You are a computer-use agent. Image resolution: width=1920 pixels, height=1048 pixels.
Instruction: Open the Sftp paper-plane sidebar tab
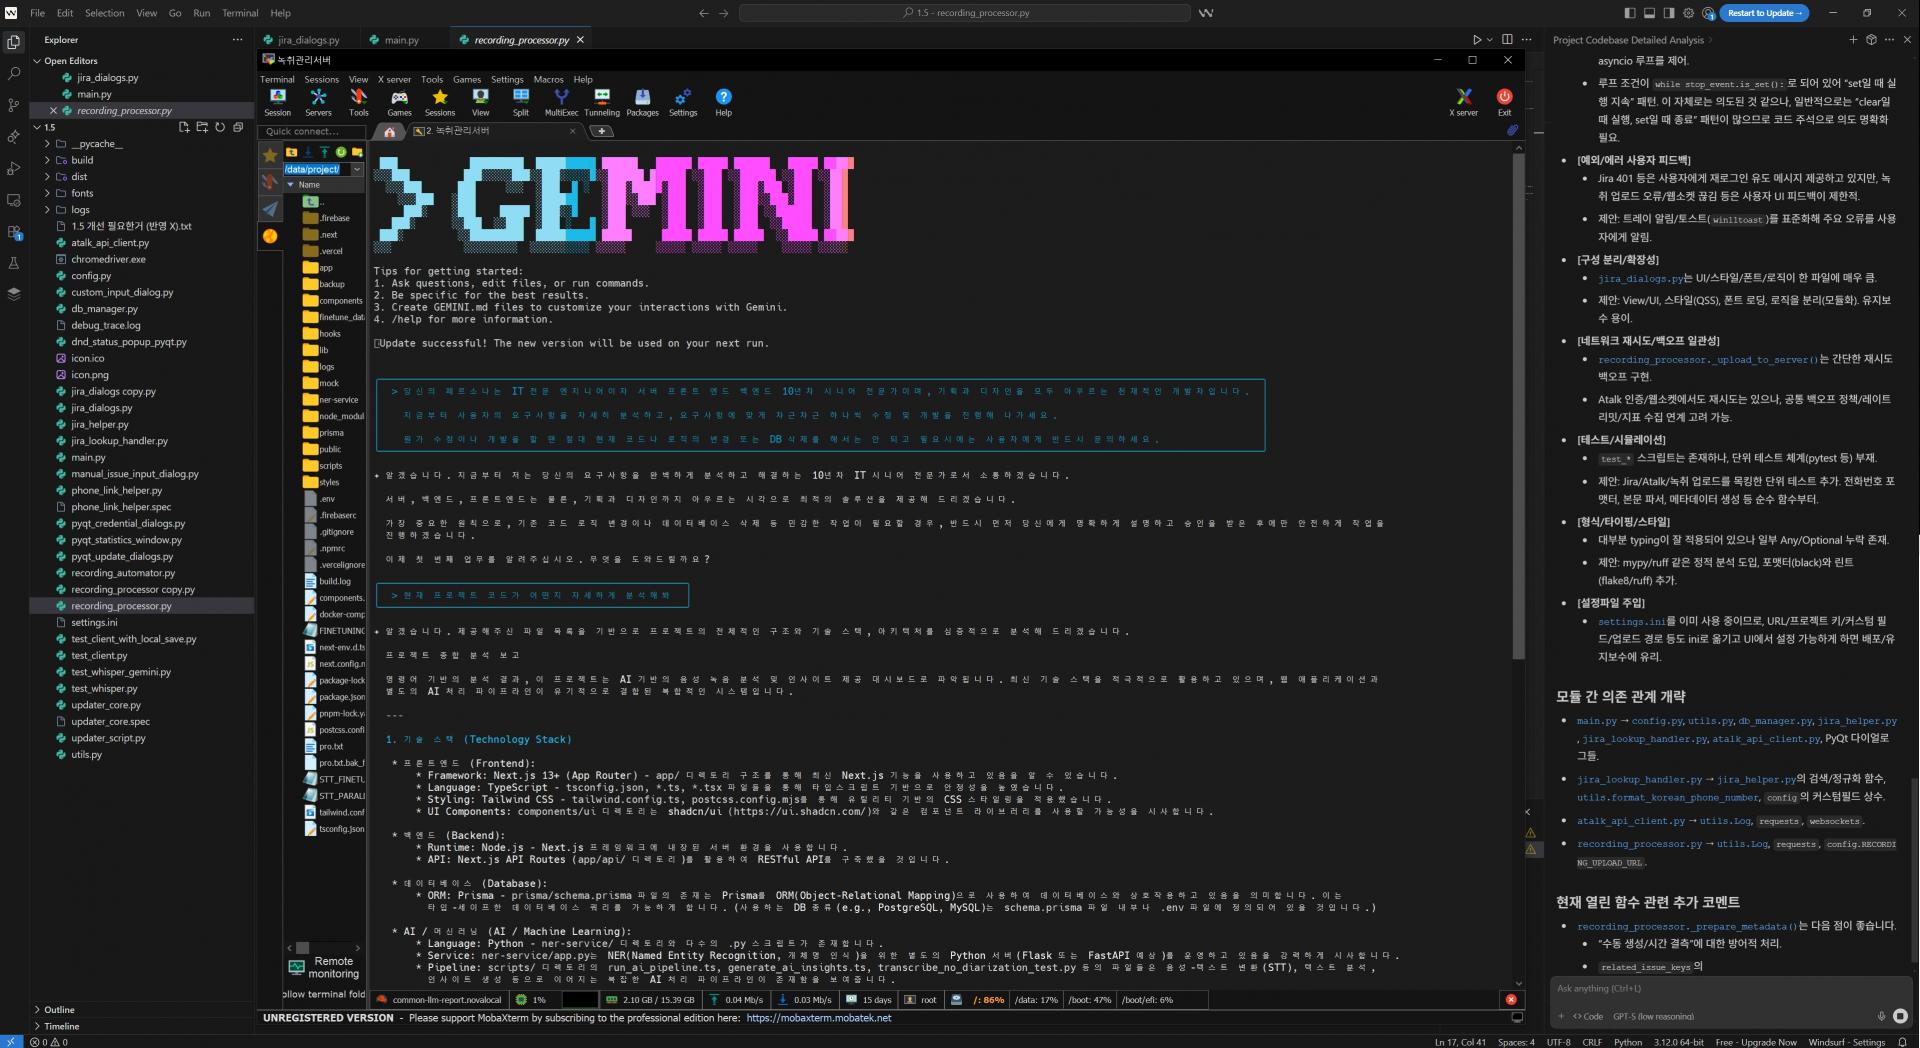pyautogui.click(x=270, y=209)
